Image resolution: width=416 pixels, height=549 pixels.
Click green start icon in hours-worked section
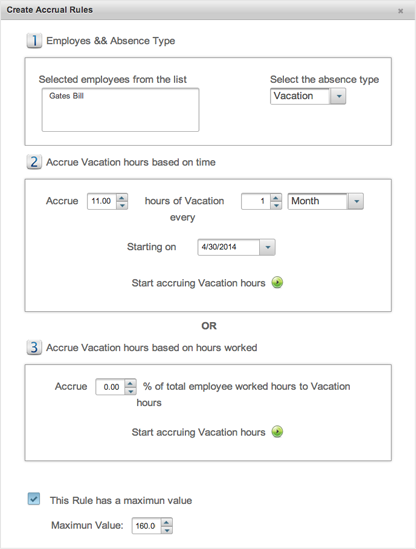[277, 431]
